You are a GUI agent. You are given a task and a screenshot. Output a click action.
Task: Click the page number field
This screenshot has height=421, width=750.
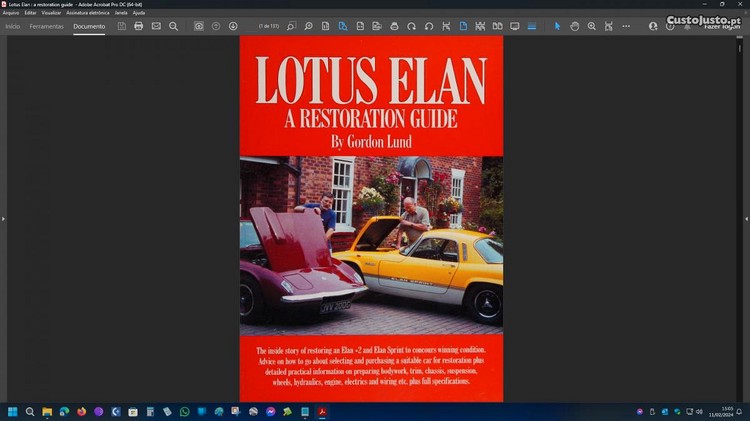pyautogui.click(x=269, y=26)
